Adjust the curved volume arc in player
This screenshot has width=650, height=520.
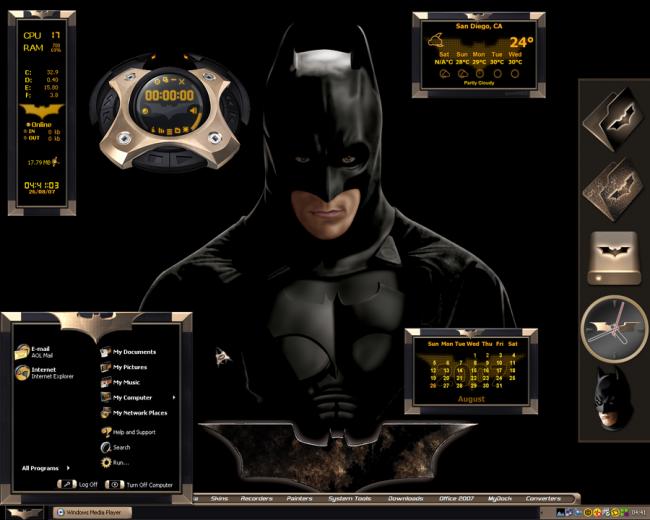(x=197, y=121)
